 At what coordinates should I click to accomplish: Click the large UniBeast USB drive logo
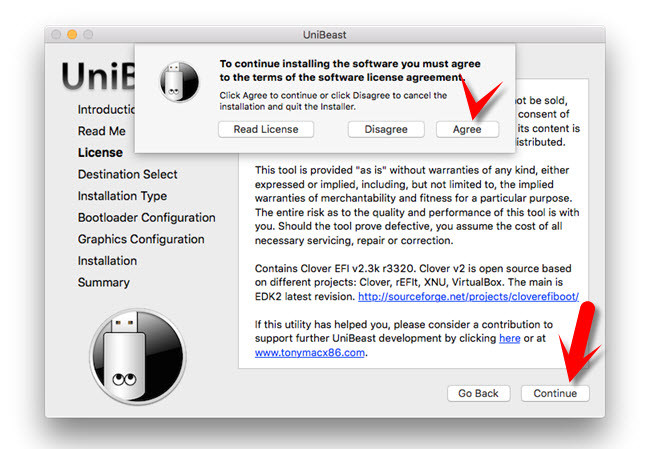138,357
